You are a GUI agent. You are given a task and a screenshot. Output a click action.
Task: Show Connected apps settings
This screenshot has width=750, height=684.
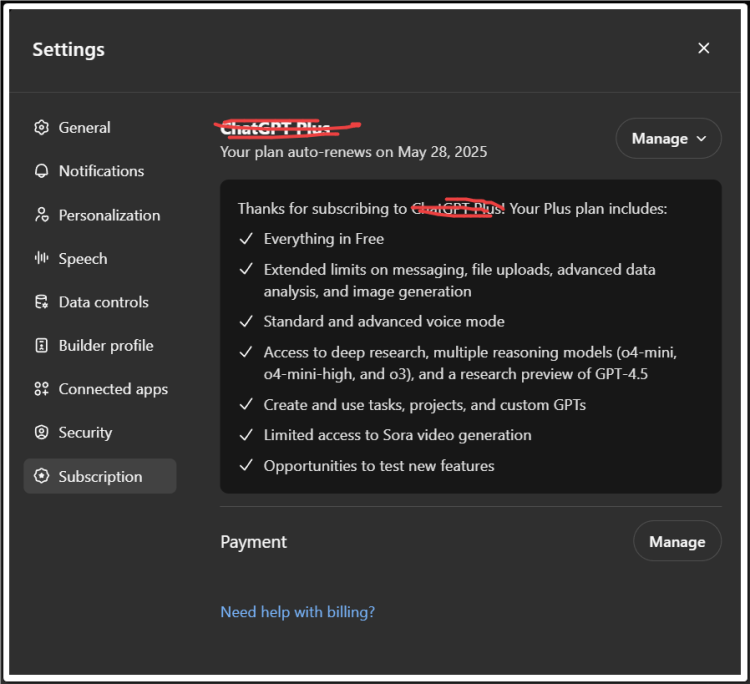coord(100,389)
